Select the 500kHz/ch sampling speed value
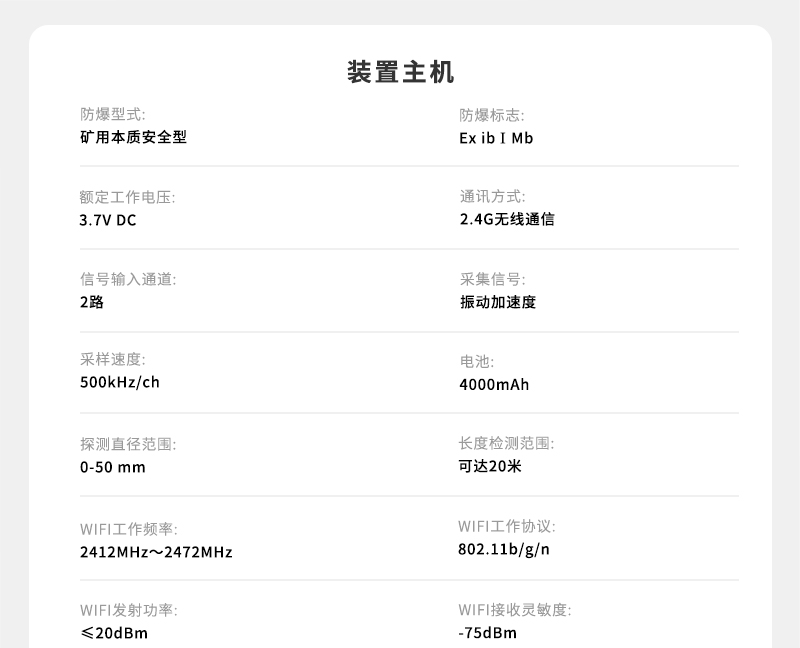The height and width of the screenshot is (648, 800). coord(120,383)
